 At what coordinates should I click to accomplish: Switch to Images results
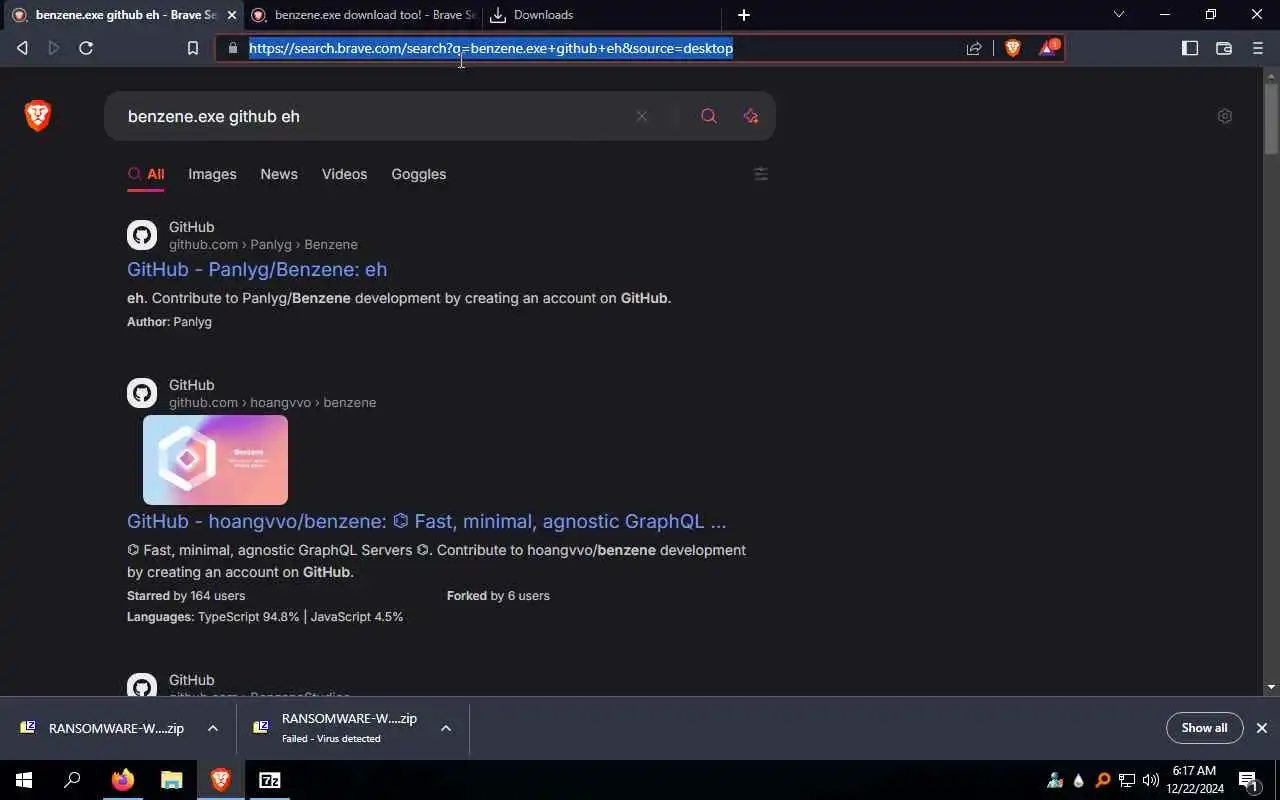click(x=212, y=174)
